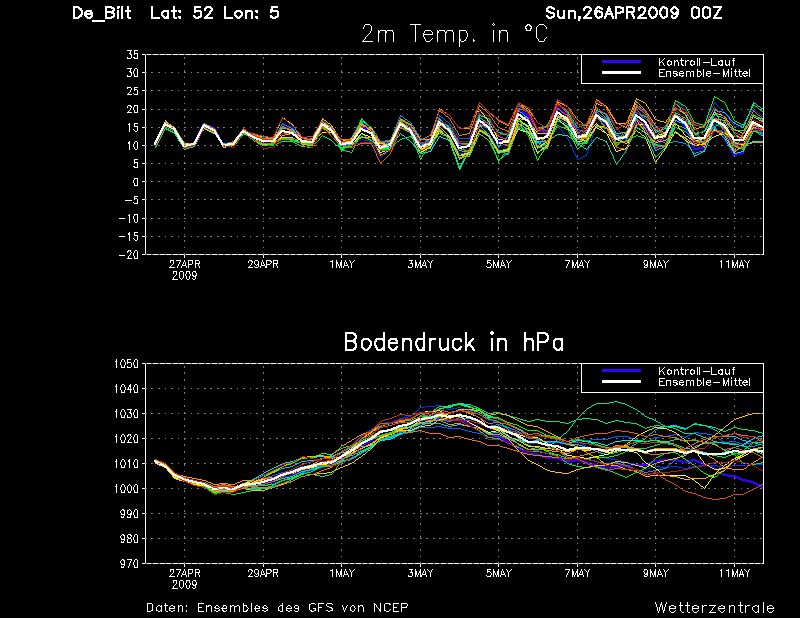Image resolution: width=800 pixels, height=618 pixels.
Task: Click the 970 value on pressure axis
Action: (x=129, y=563)
